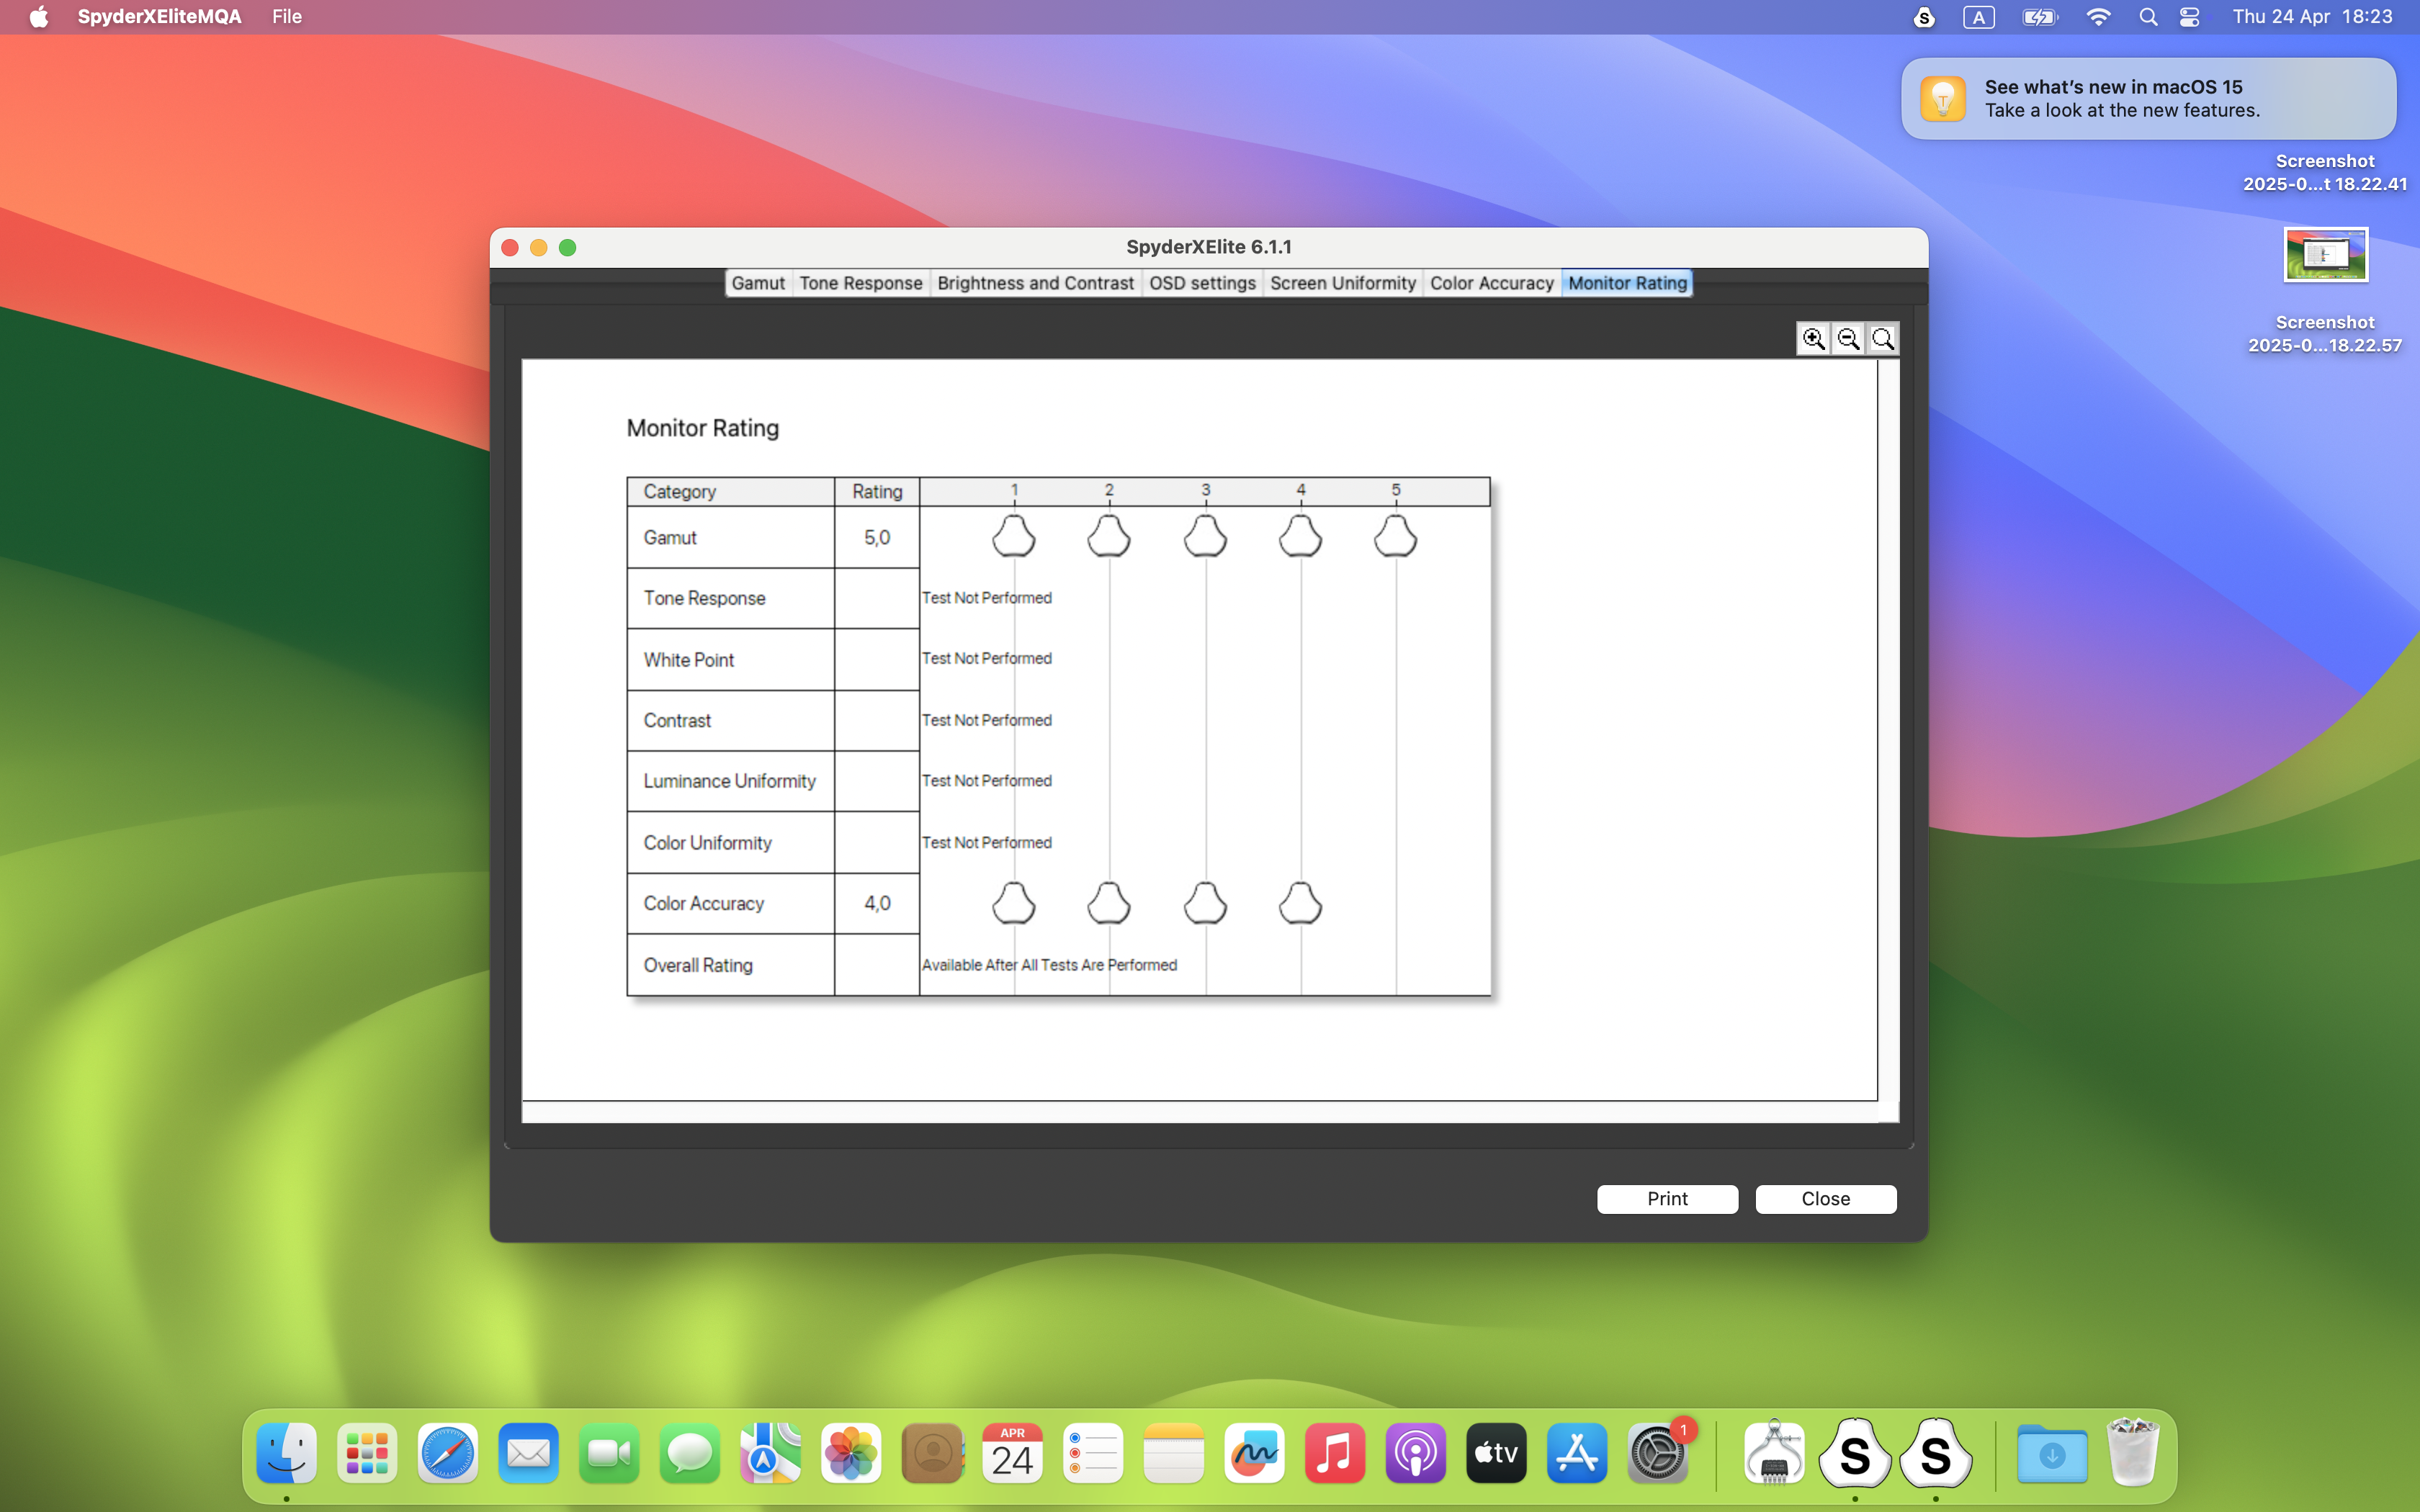Click the zoom in magnifier icon

point(1813,339)
